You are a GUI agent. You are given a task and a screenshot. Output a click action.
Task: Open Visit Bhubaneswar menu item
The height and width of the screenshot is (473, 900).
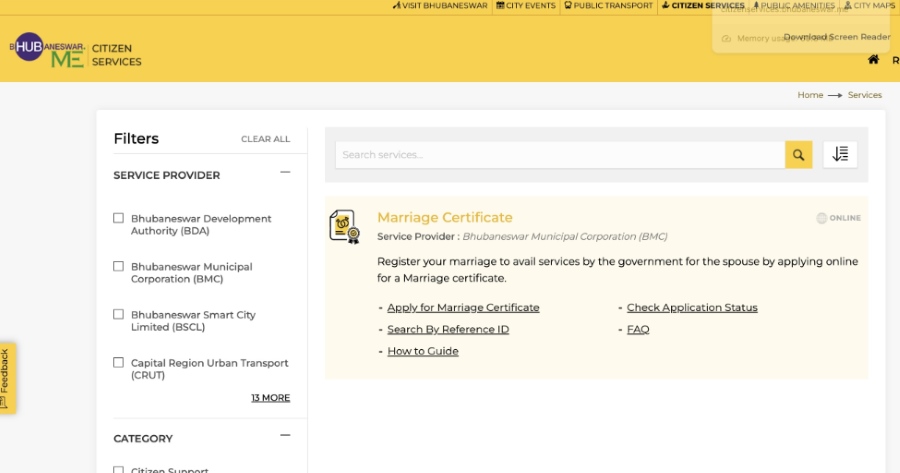pyautogui.click(x=440, y=6)
